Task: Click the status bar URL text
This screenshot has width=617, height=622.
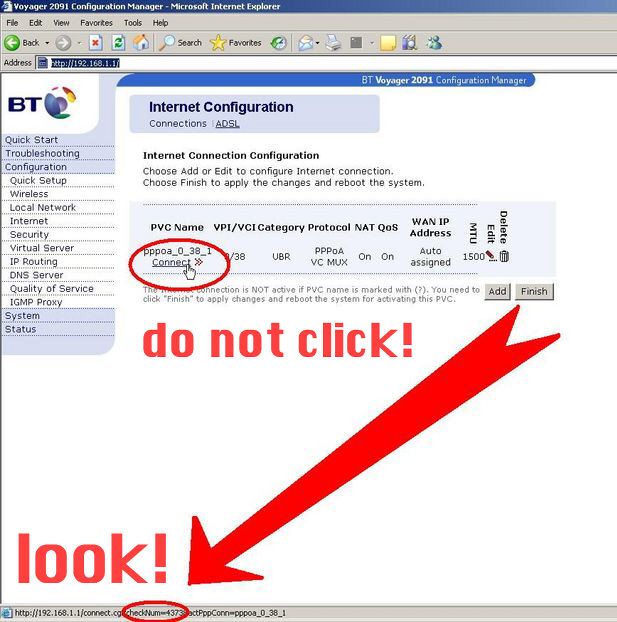Action: tap(150, 613)
